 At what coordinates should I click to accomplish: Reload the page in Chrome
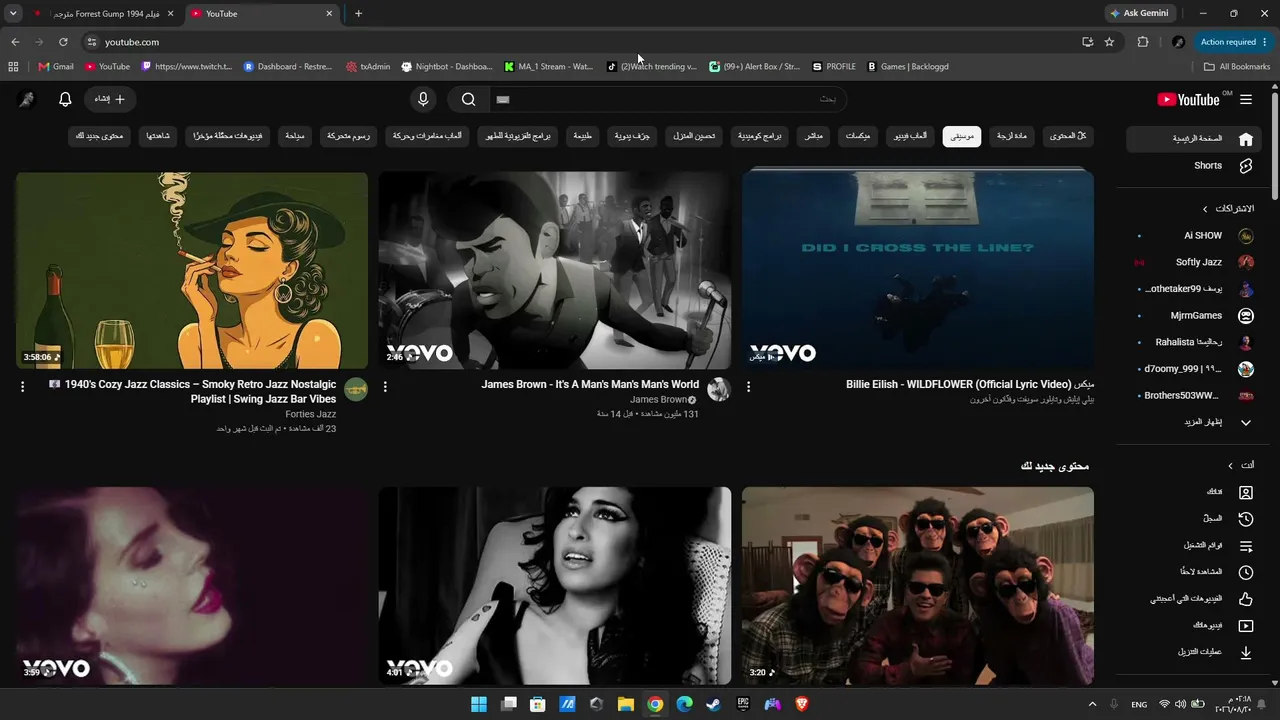click(63, 42)
